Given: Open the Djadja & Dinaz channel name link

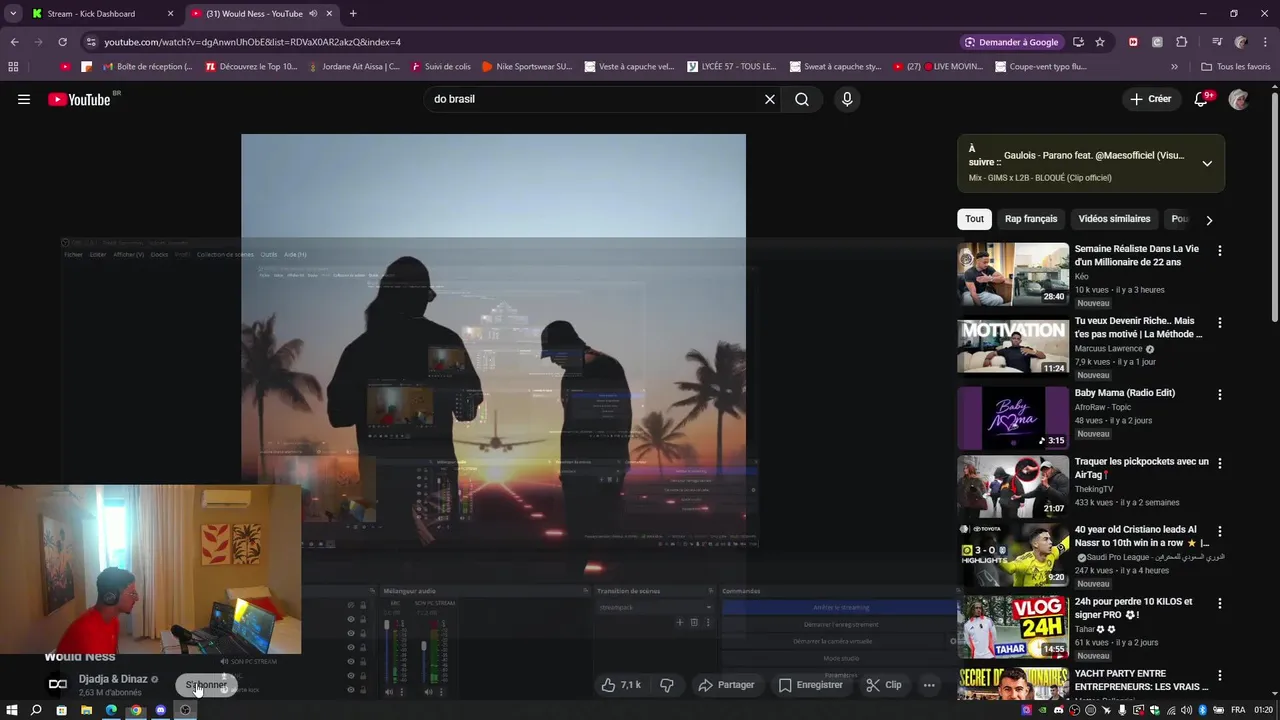Looking at the screenshot, I should (x=113, y=679).
